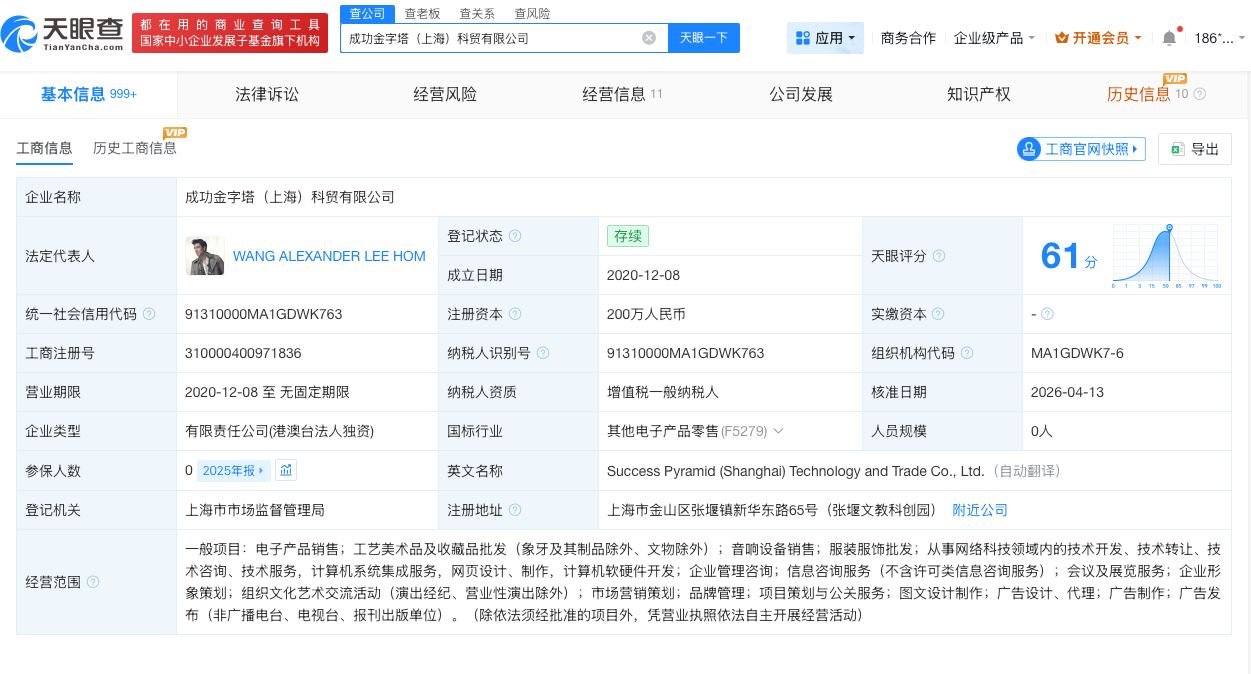Click the legal representative's photo thumbnail

[x=205, y=256]
